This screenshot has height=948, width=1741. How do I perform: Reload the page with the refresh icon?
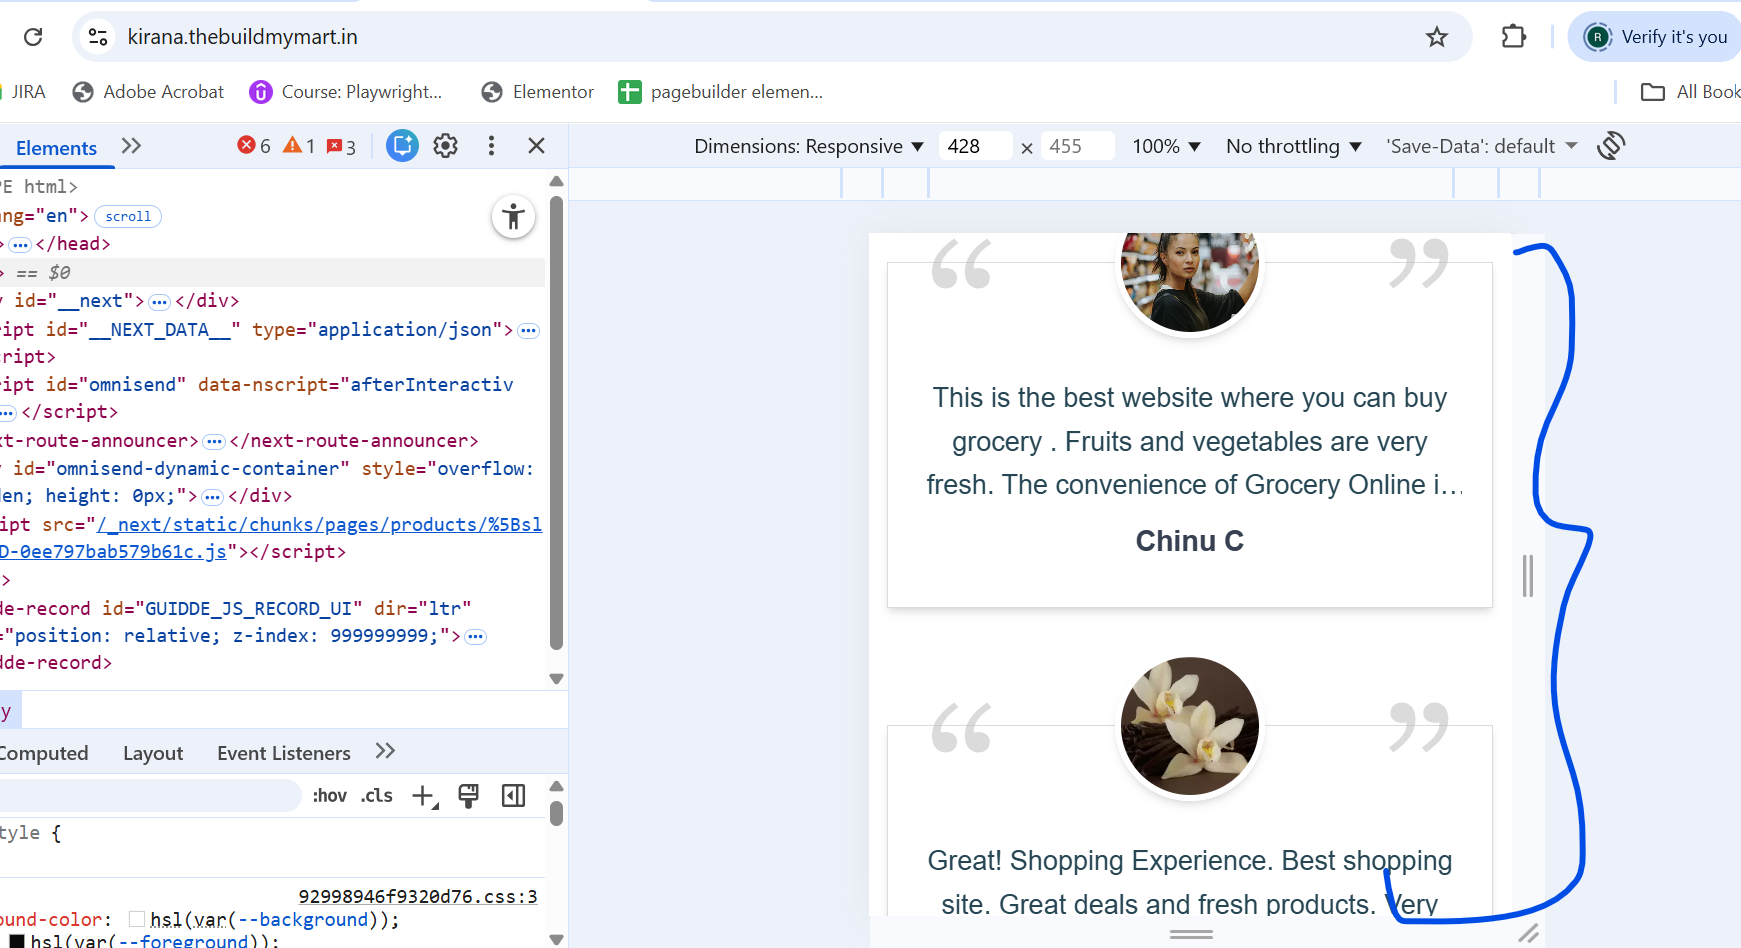(x=33, y=37)
